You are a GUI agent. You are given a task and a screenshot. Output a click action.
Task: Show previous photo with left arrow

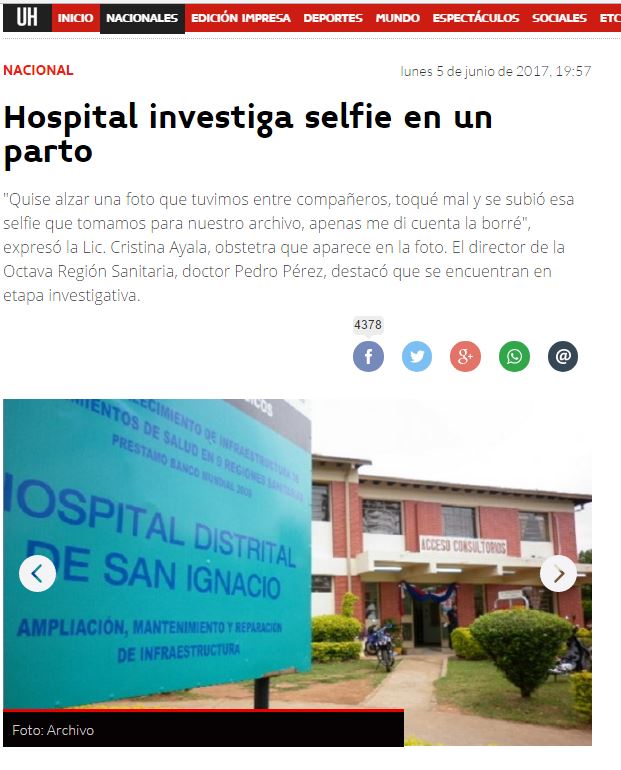[37, 573]
